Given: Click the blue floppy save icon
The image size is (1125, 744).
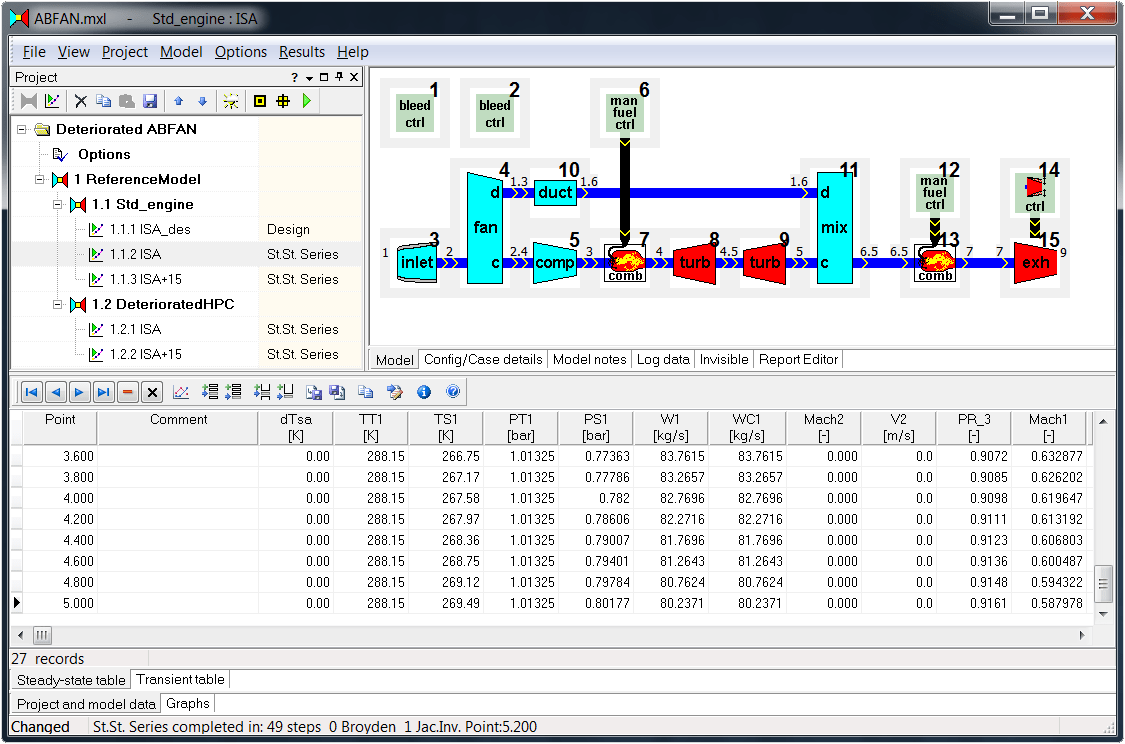Looking at the screenshot, I should 150,101.
